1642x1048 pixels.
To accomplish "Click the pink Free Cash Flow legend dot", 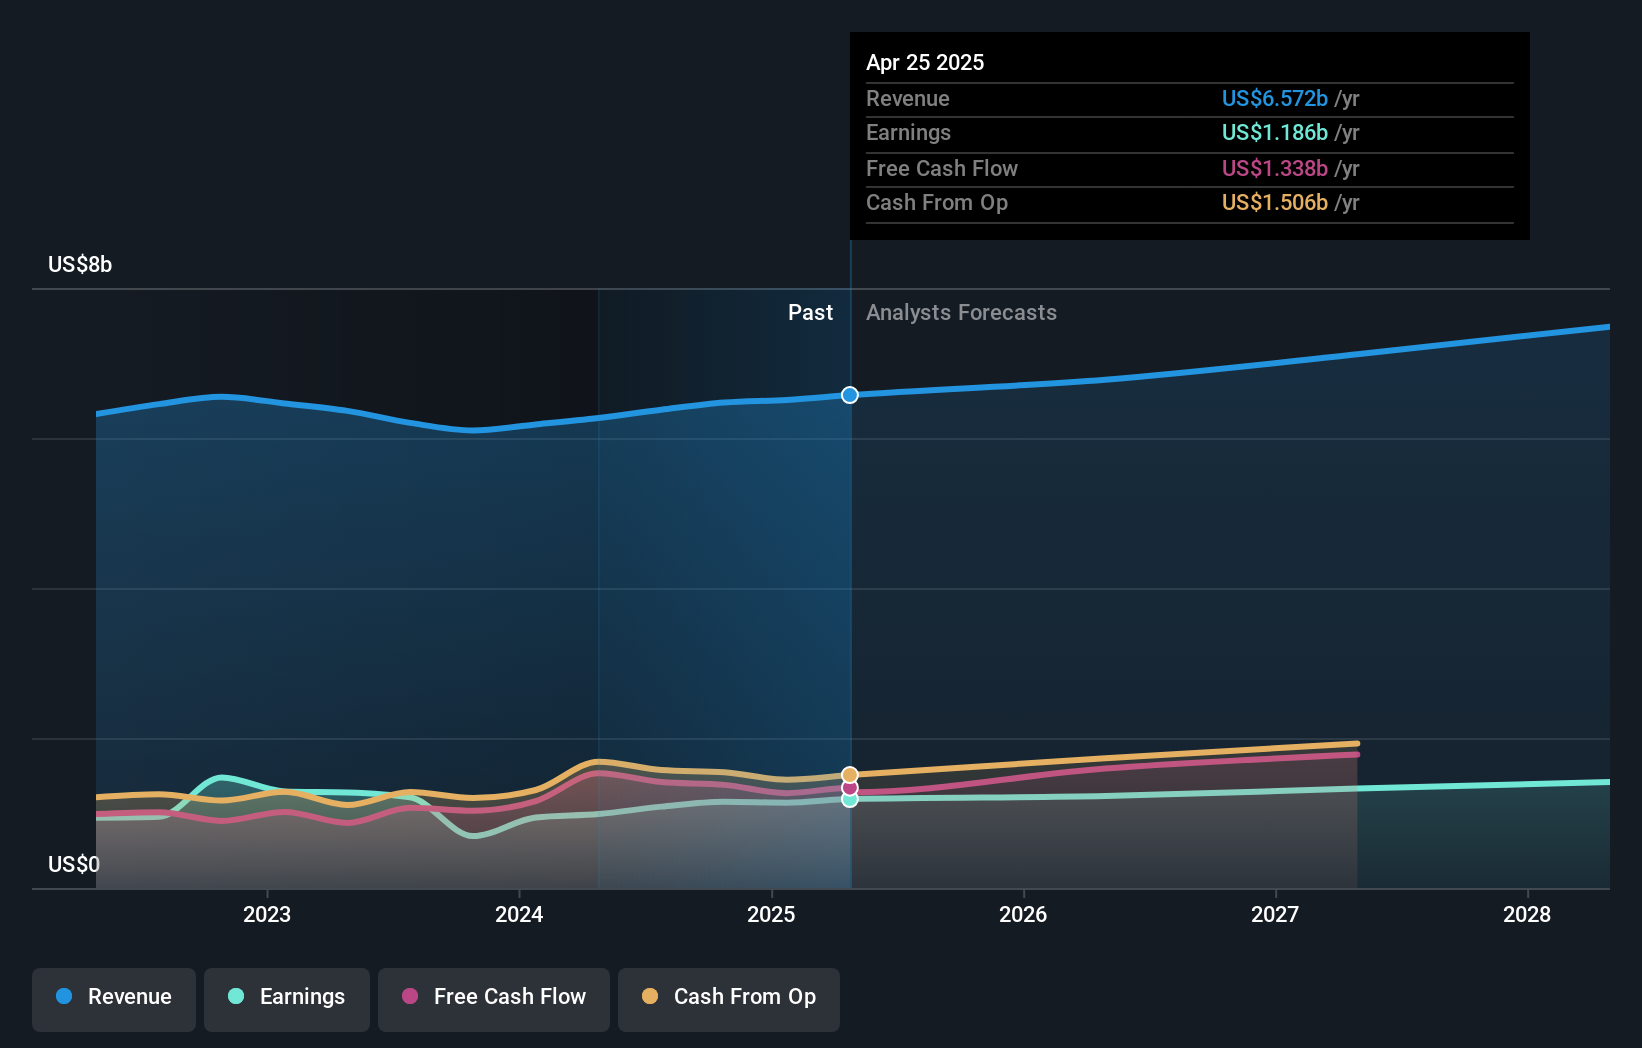I will pyautogui.click(x=410, y=996).
